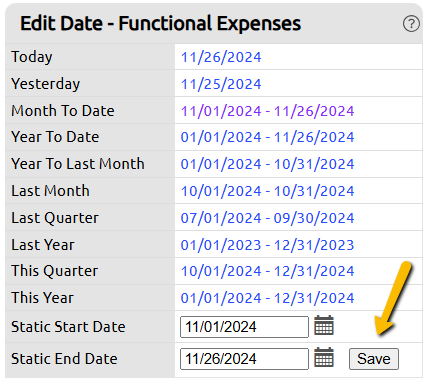Click into the Static Start Date field
The width and height of the screenshot is (428, 388).
coord(244,327)
